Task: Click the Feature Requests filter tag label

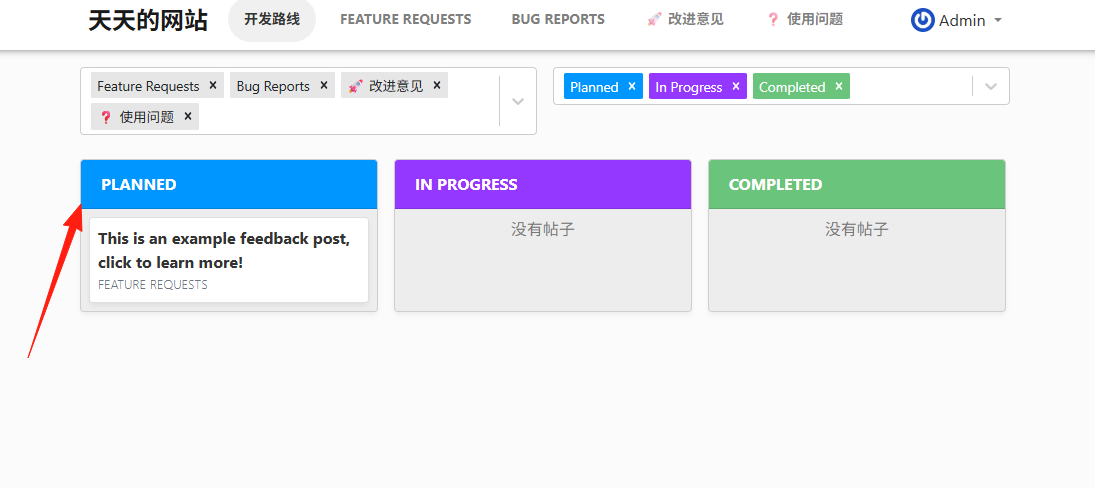Action: pyautogui.click(x=148, y=86)
